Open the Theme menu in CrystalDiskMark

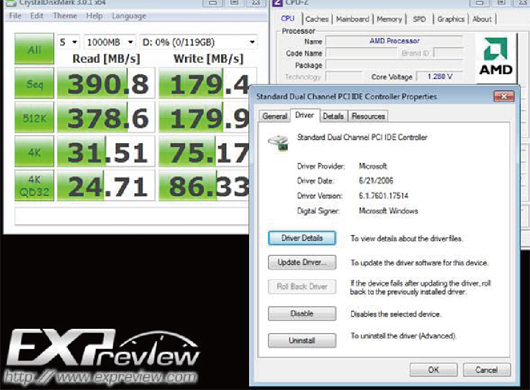click(x=65, y=16)
